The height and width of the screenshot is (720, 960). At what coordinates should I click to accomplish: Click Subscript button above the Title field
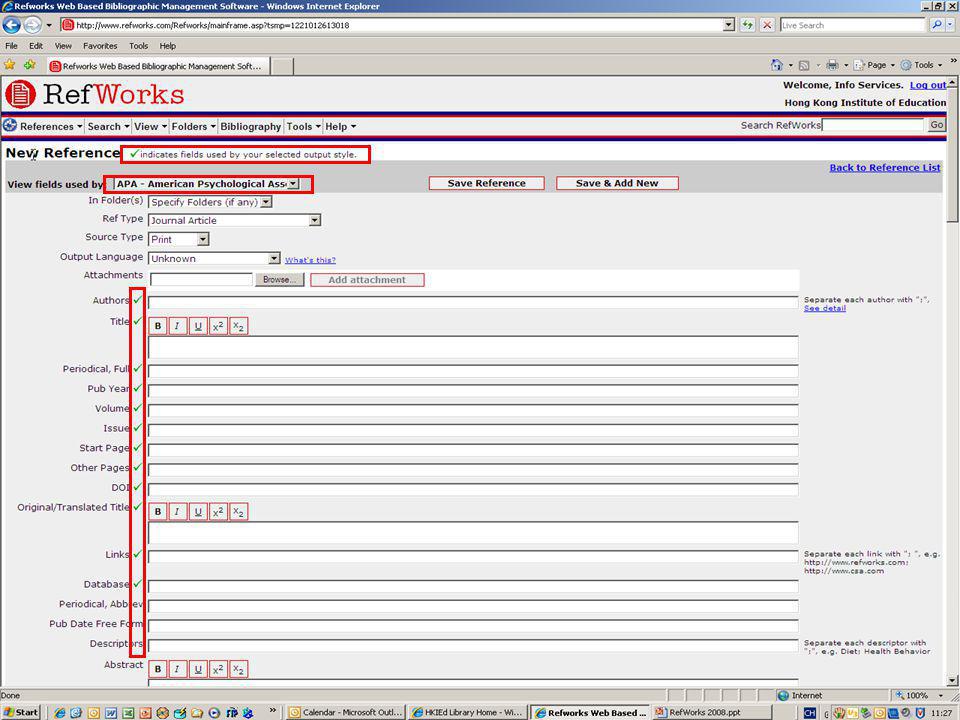pyautogui.click(x=238, y=326)
